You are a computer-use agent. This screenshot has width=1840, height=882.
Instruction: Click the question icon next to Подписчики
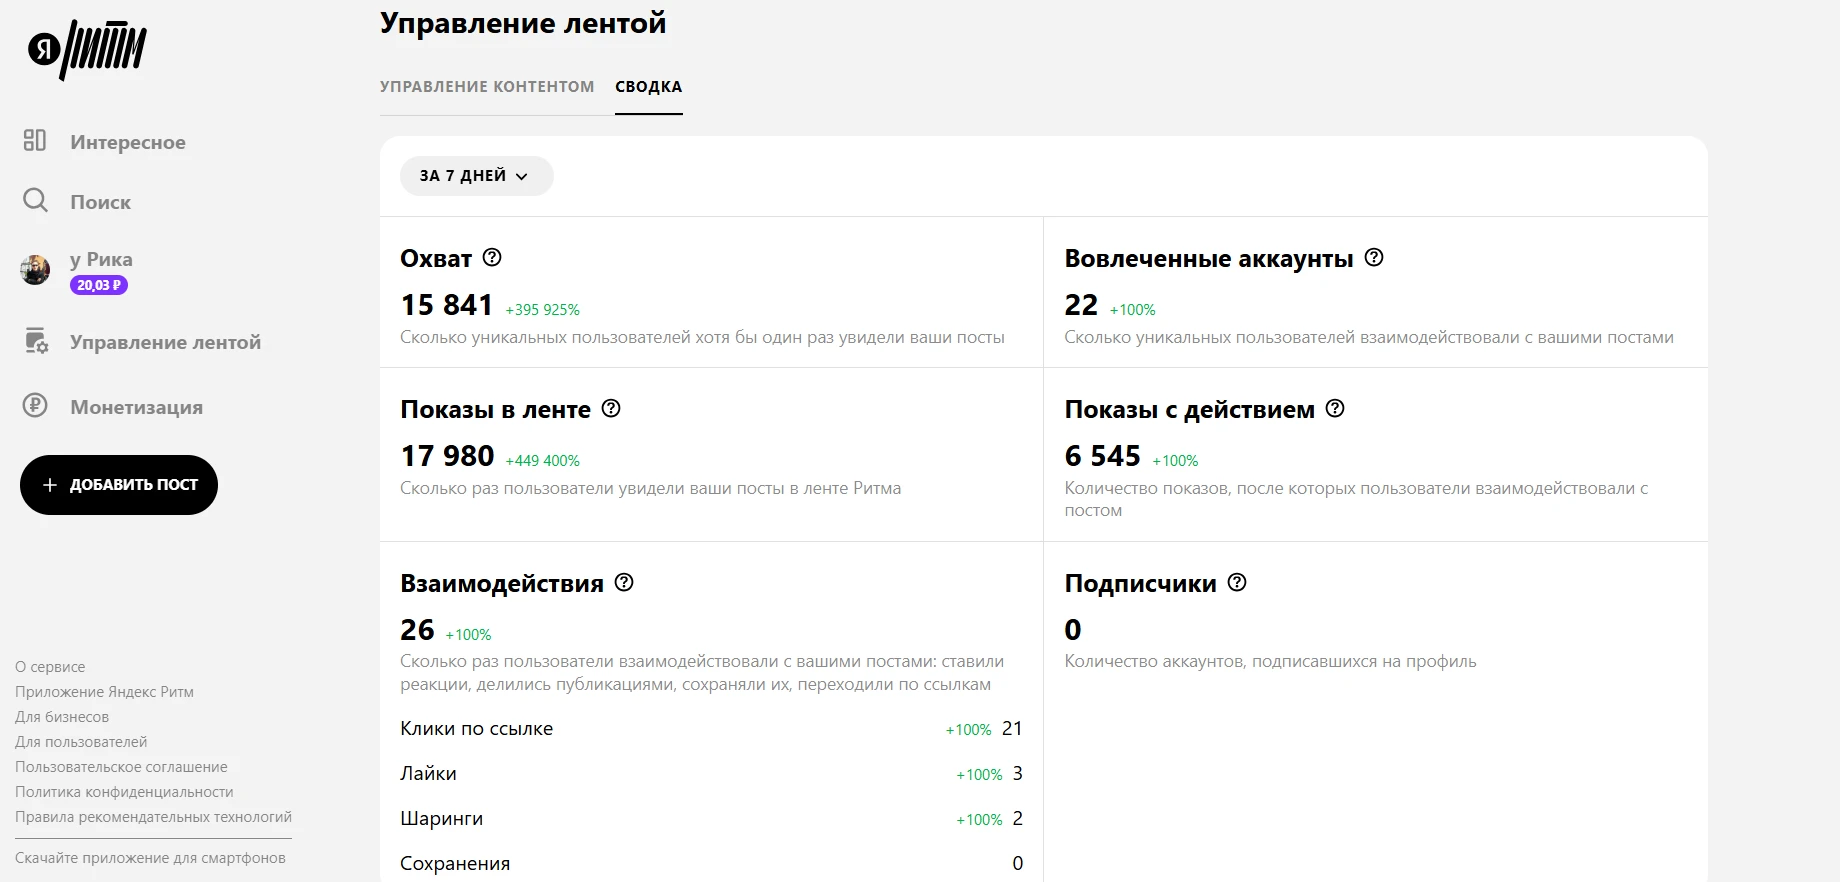pos(1237,582)
